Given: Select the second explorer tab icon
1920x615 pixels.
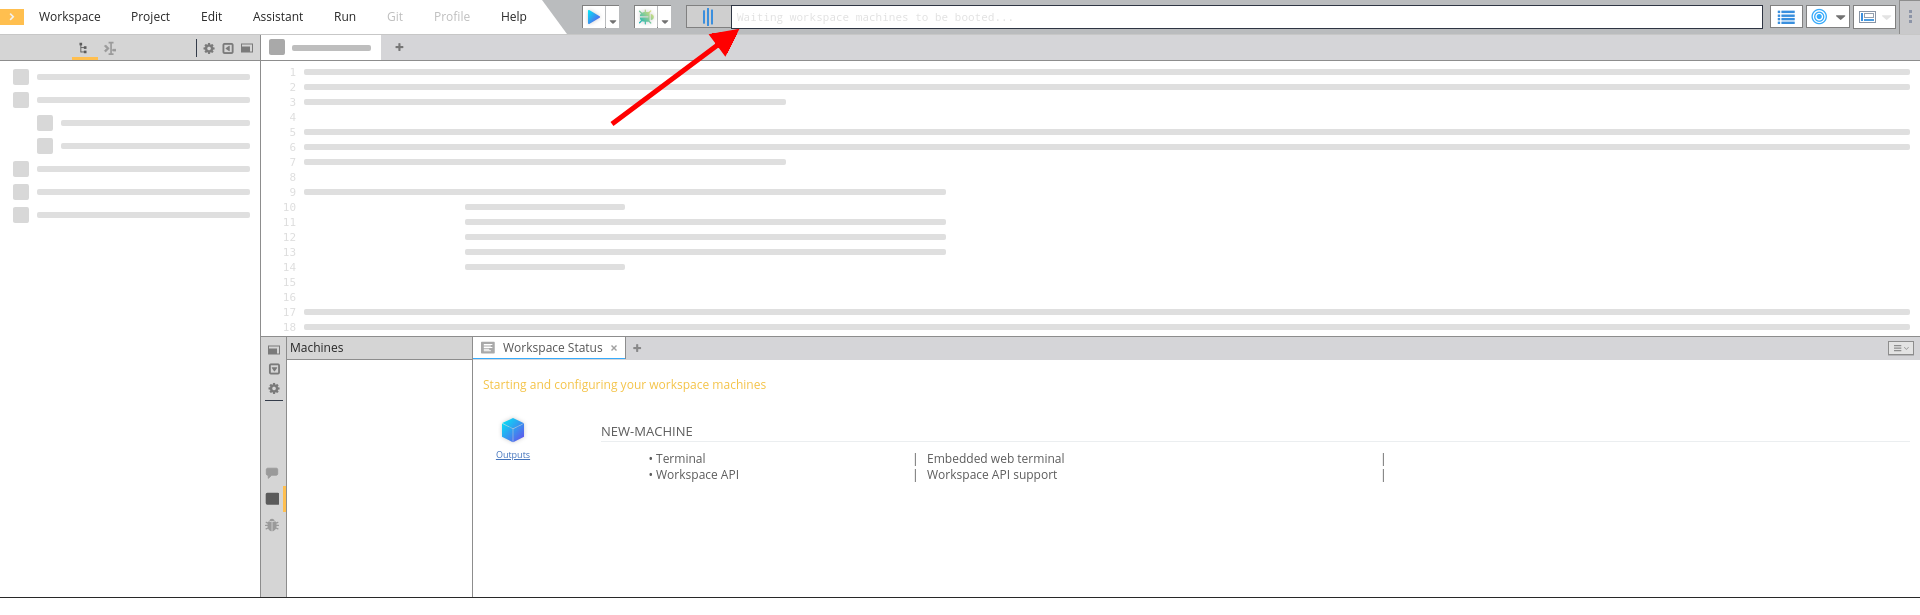Looking at the screenshot, I should [110, 48].
